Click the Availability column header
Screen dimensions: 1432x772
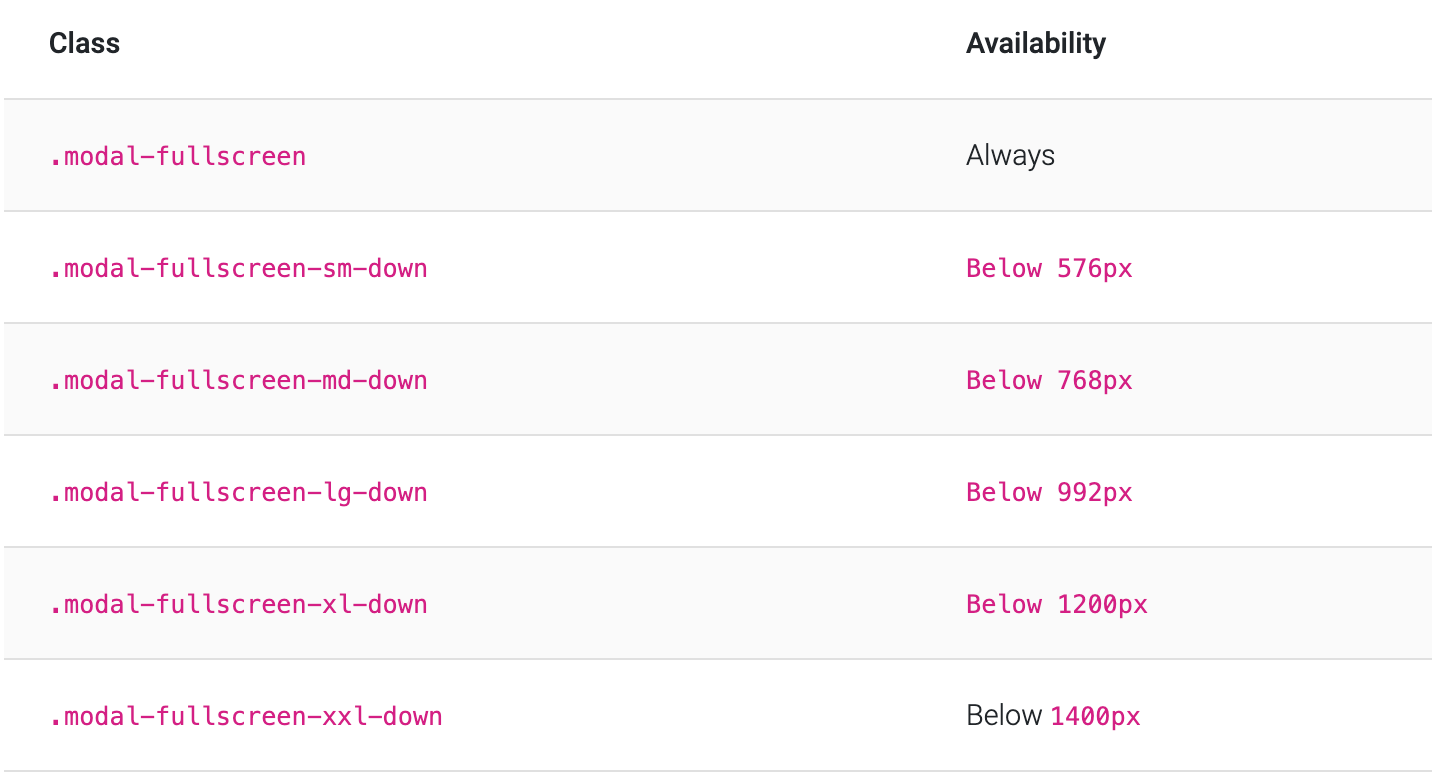click(1036, 43)
